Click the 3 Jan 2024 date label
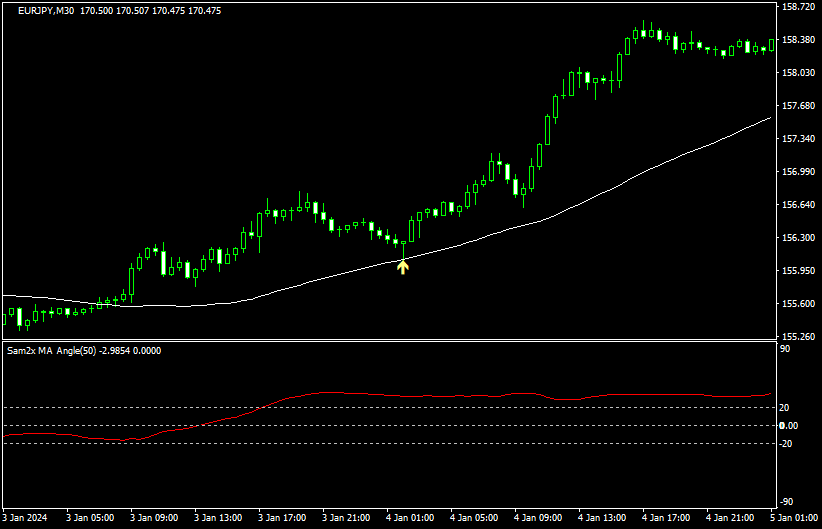 [x=27, y=518]
